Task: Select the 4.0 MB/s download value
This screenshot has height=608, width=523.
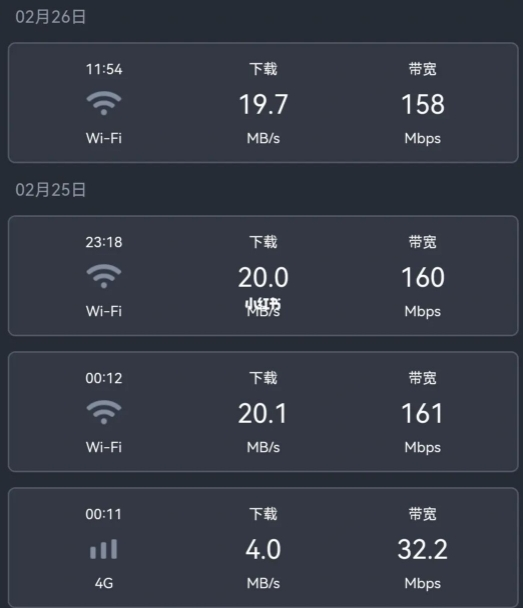Action: 263,549
